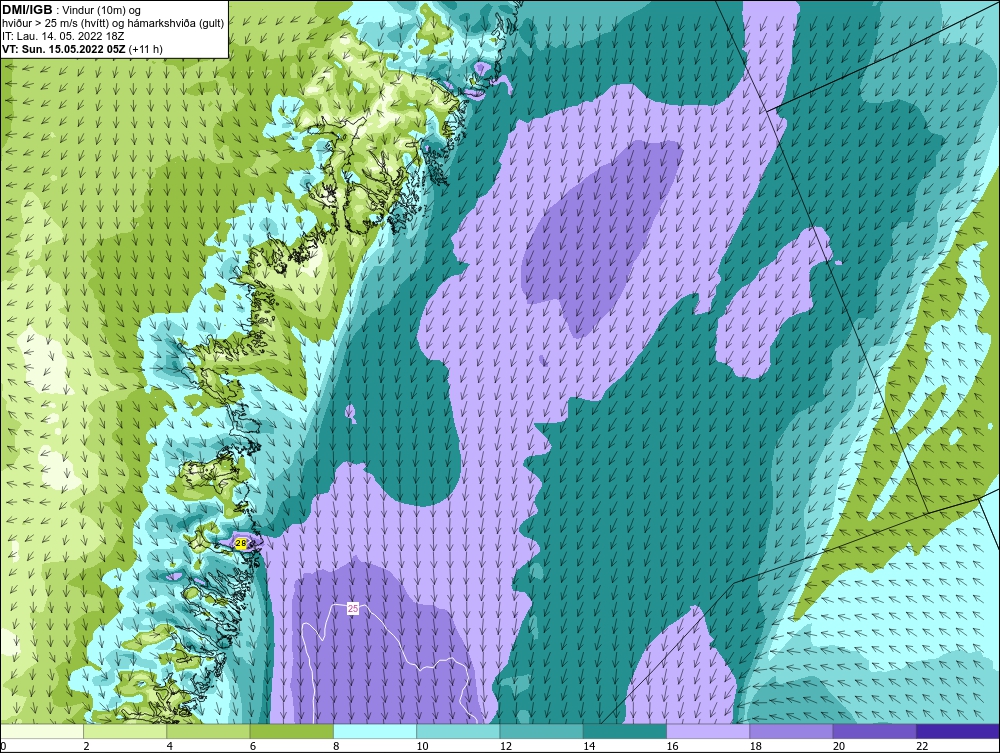This screenshot has height=753, width=1000.
Task: Click the yellow 28 gust marker
Action: click(x=241, y=544)
